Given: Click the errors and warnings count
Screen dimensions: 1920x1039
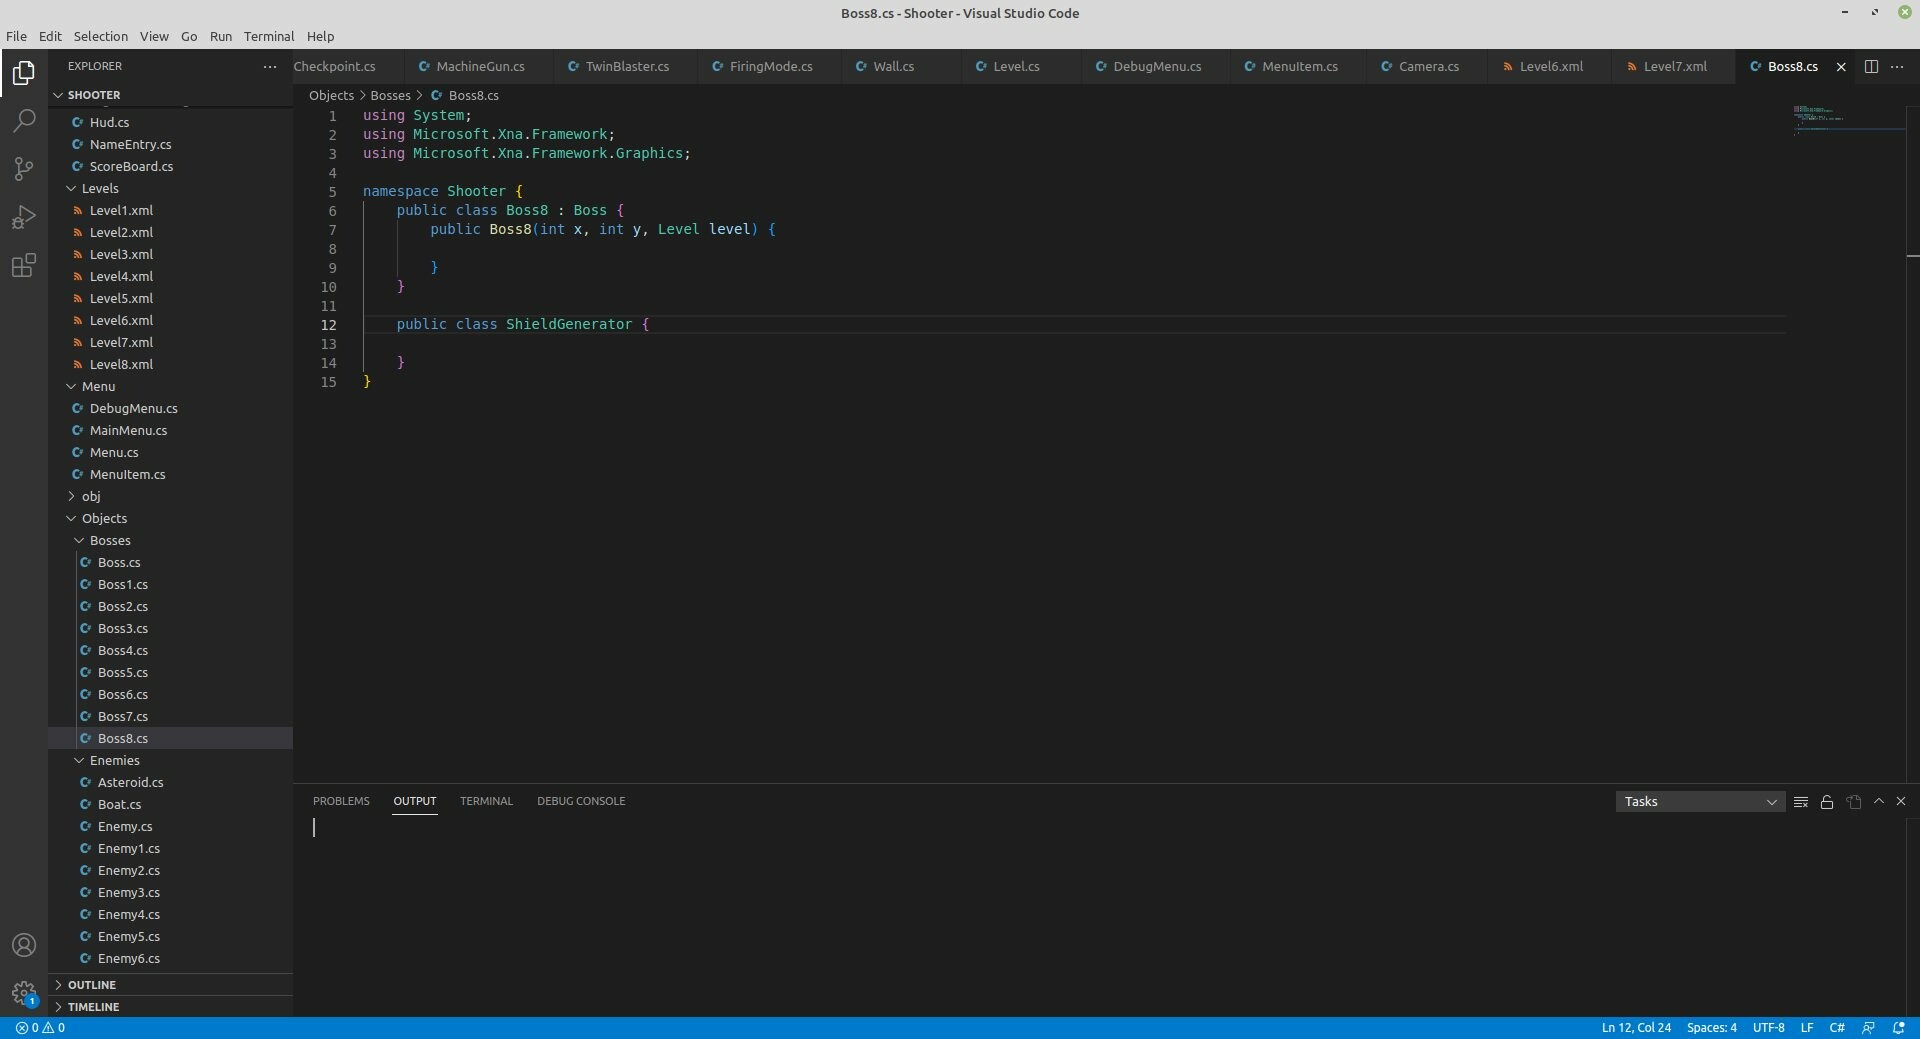Looking at the screenshot, I should [40, 1028].
